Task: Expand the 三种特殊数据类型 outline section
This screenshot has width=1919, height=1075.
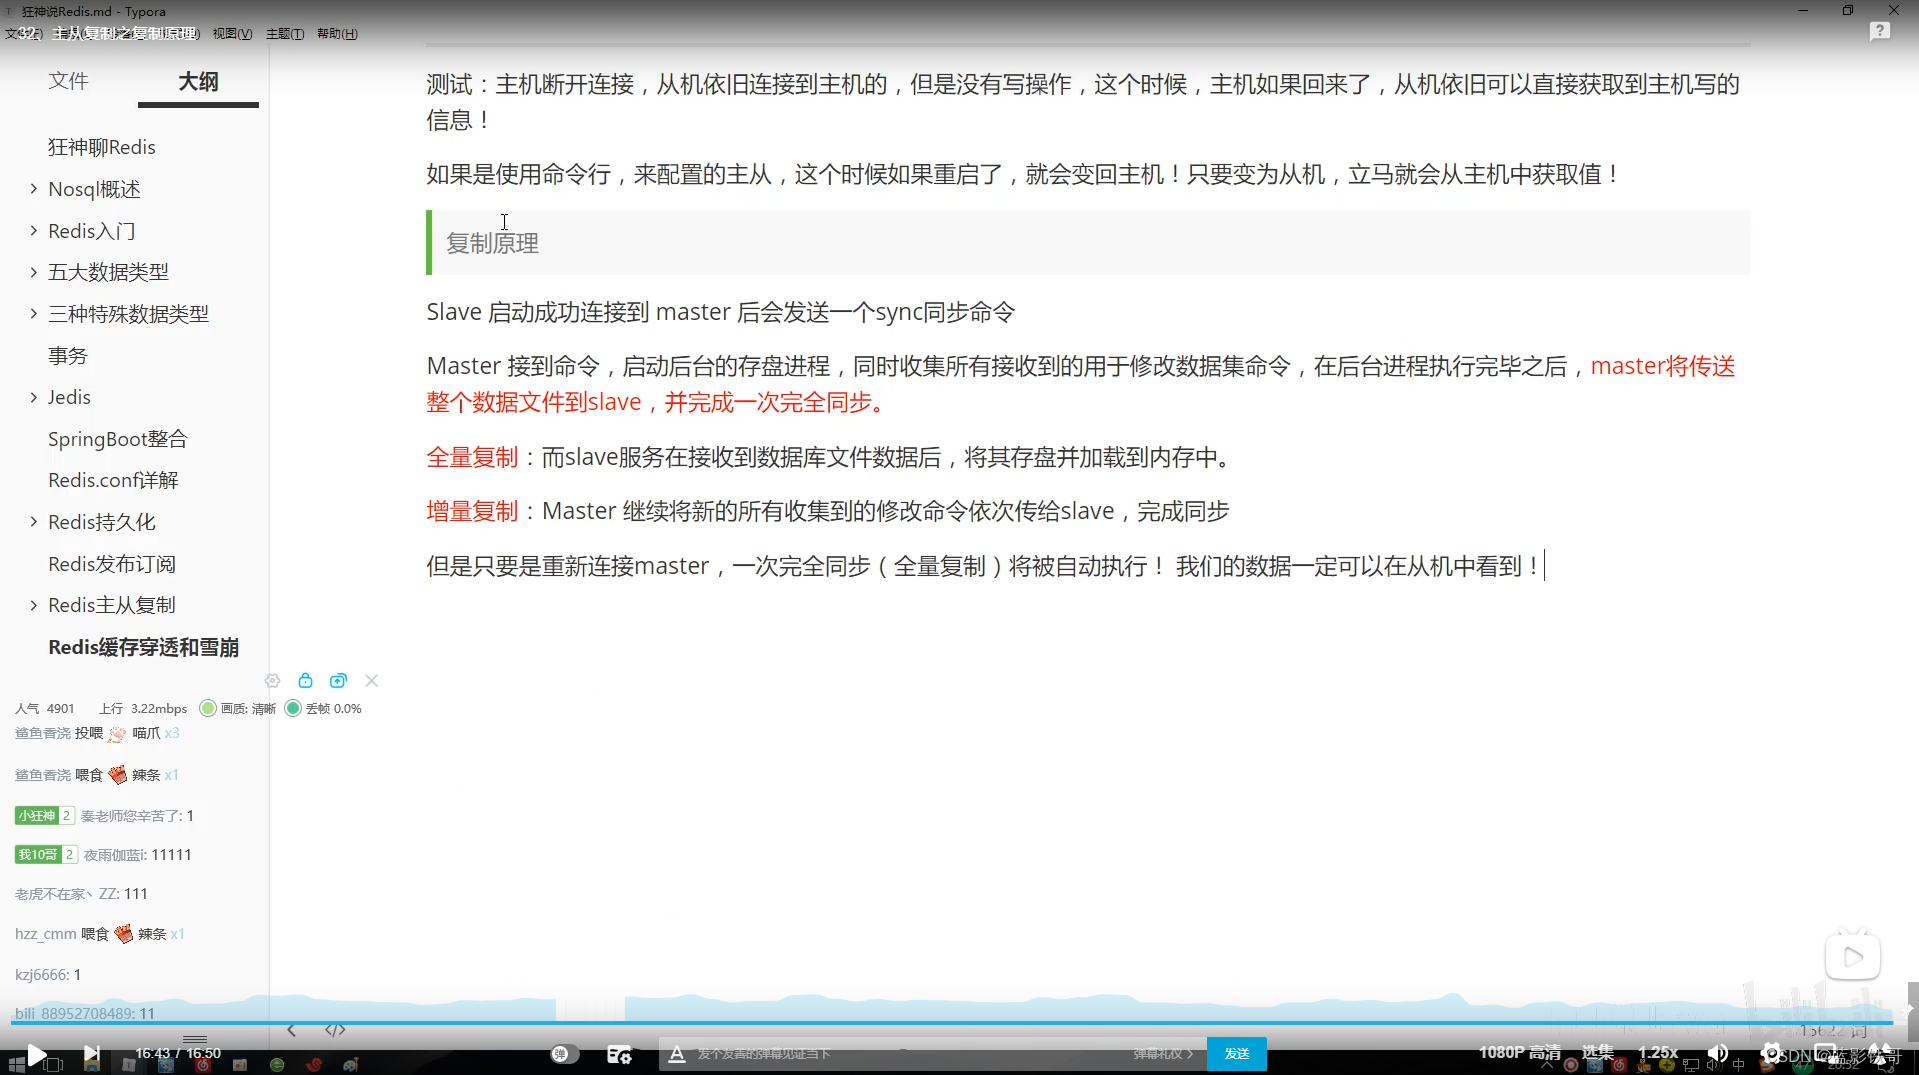Action: click(x=33, y=313)
